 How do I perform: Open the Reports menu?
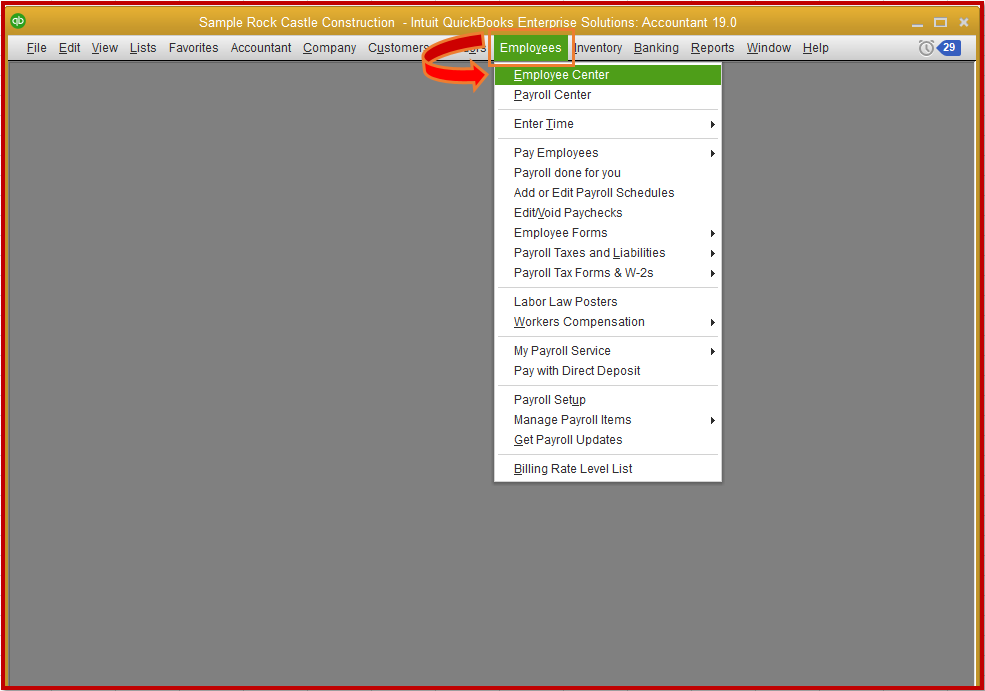click(712, 48)
